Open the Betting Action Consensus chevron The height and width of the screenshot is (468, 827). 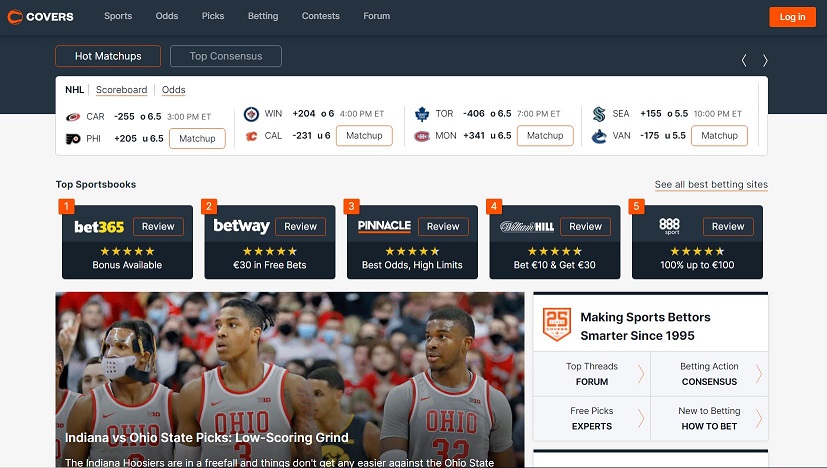click(758, 374)
